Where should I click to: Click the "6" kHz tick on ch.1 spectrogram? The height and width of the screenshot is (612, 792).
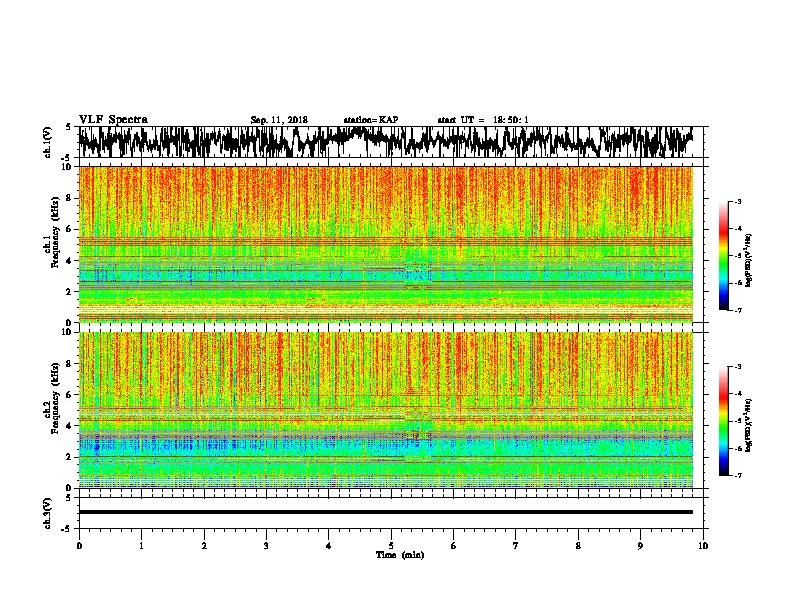pos(70,229)
